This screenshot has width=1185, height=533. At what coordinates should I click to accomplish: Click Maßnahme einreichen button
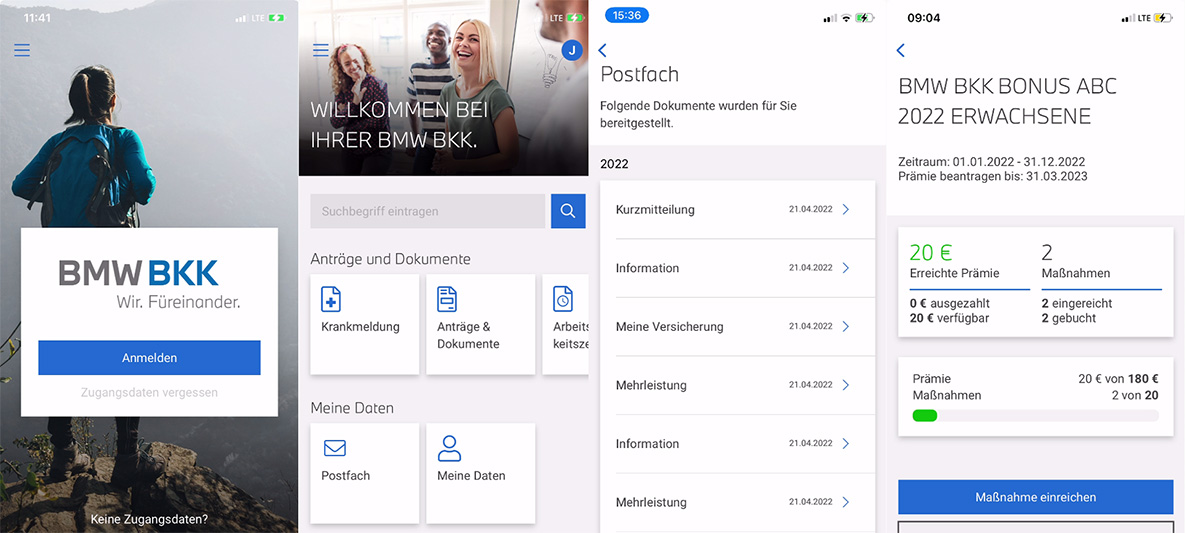pyautogui.click(x=1035, y=497)
